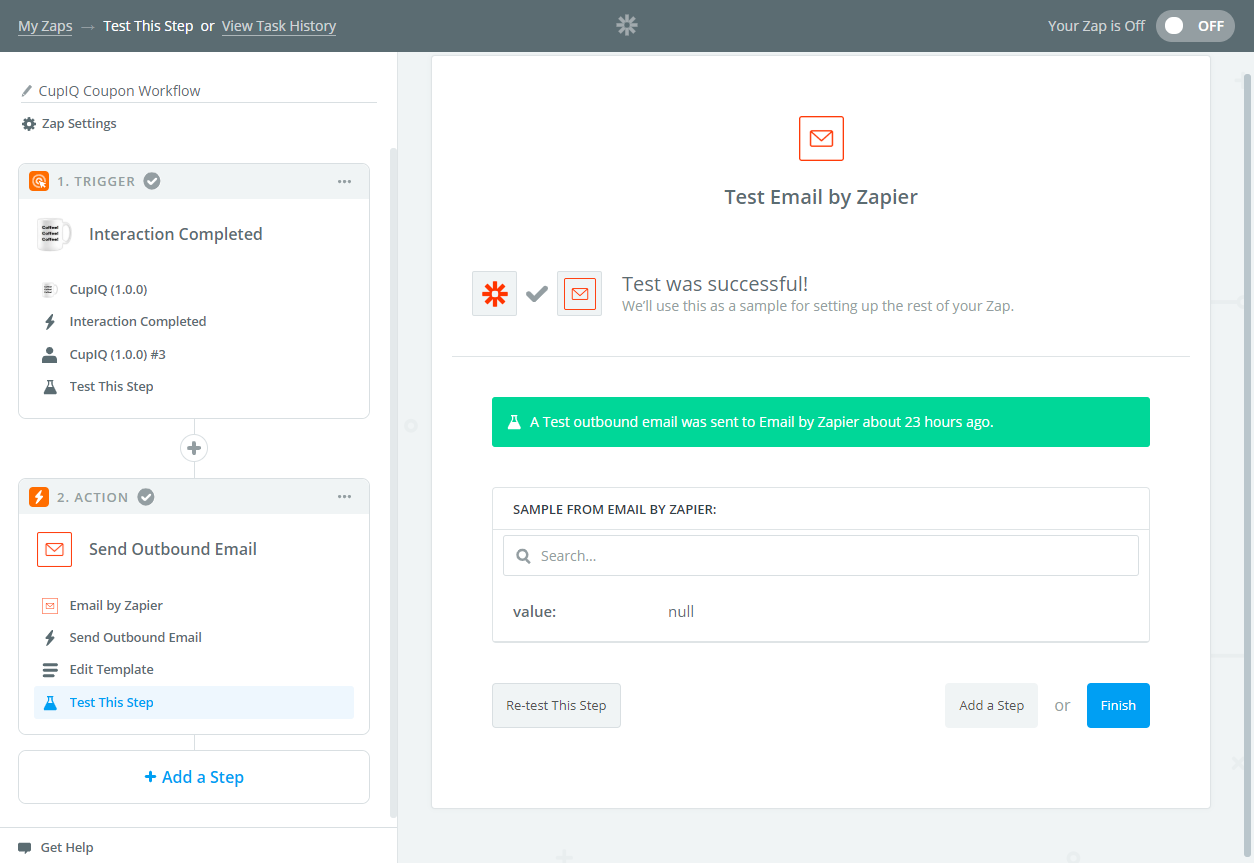Open View Task History link
This screenshot has width=1254, height=863.
click(x=279, y=26)
